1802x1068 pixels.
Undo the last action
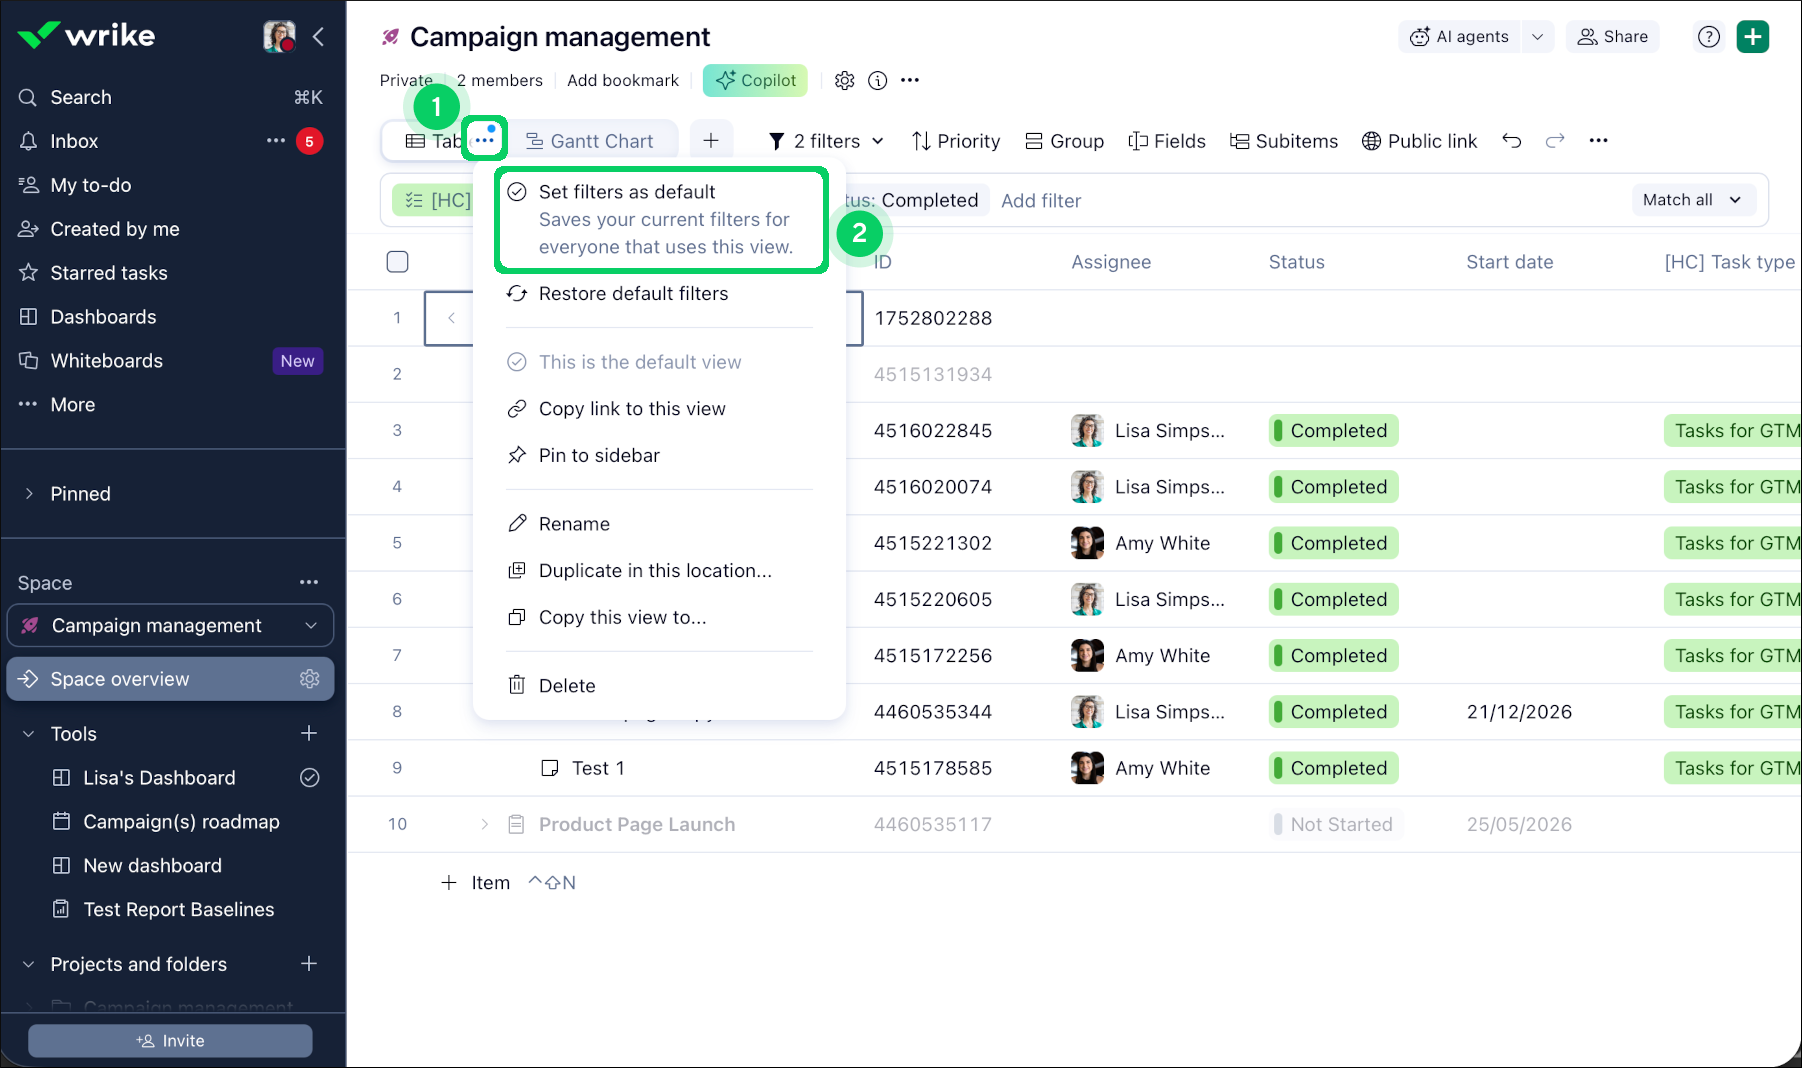1512,141
